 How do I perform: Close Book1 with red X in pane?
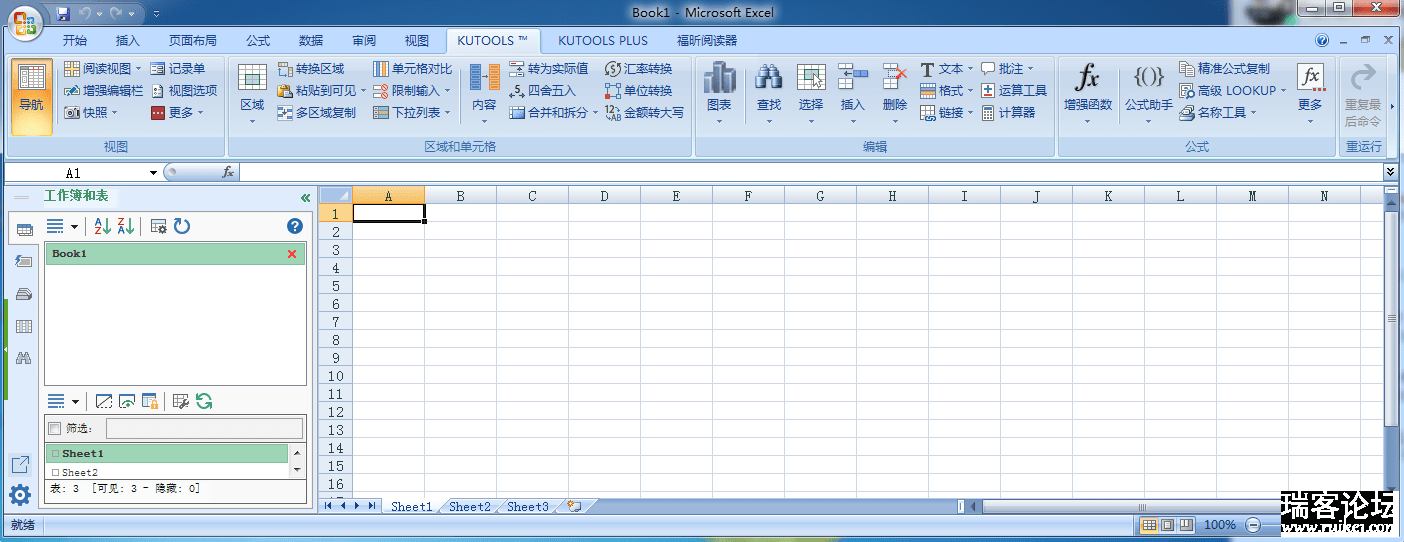pyautogui.click(x=292, y=254)
